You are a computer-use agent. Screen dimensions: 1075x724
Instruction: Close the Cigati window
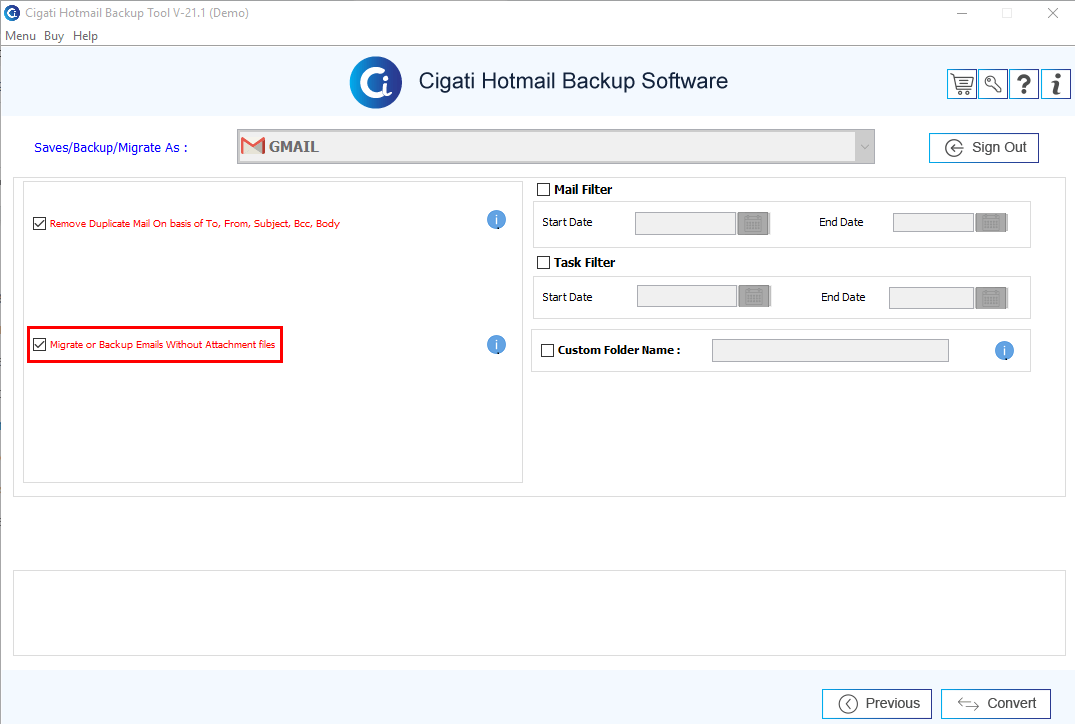[1053, 13]
